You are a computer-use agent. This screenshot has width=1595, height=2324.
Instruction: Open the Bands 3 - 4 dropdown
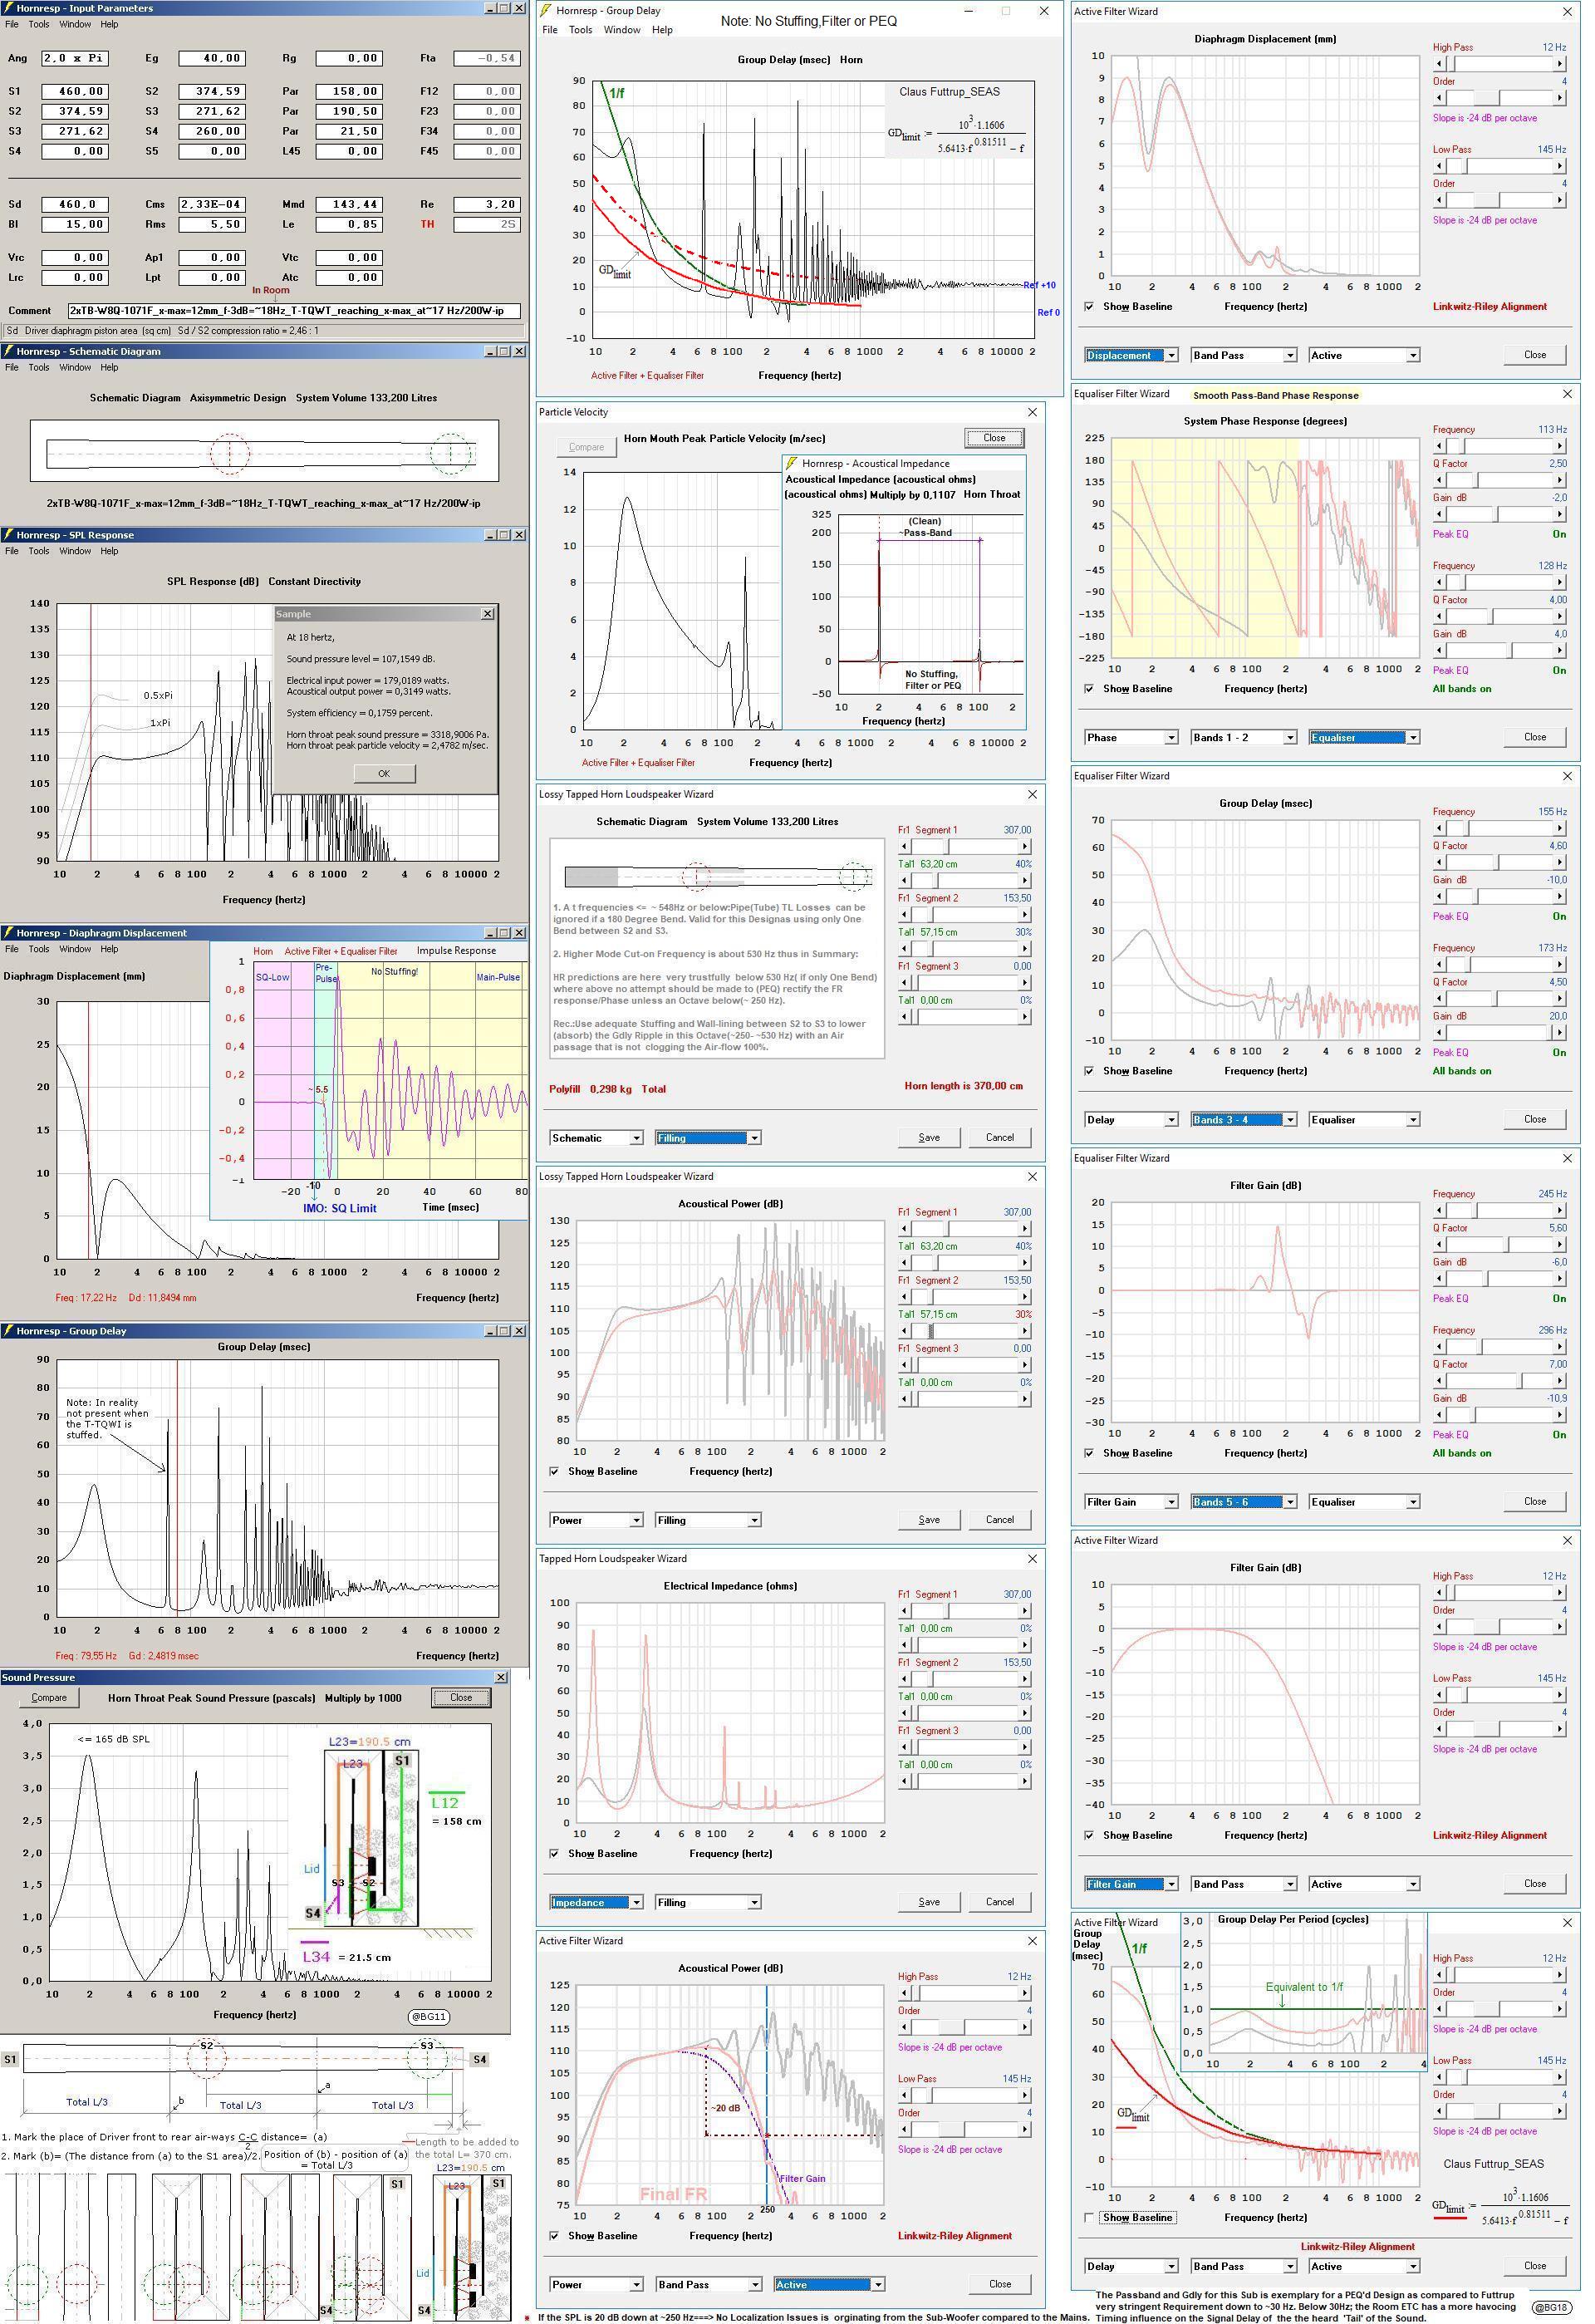coord(1243,1119)
